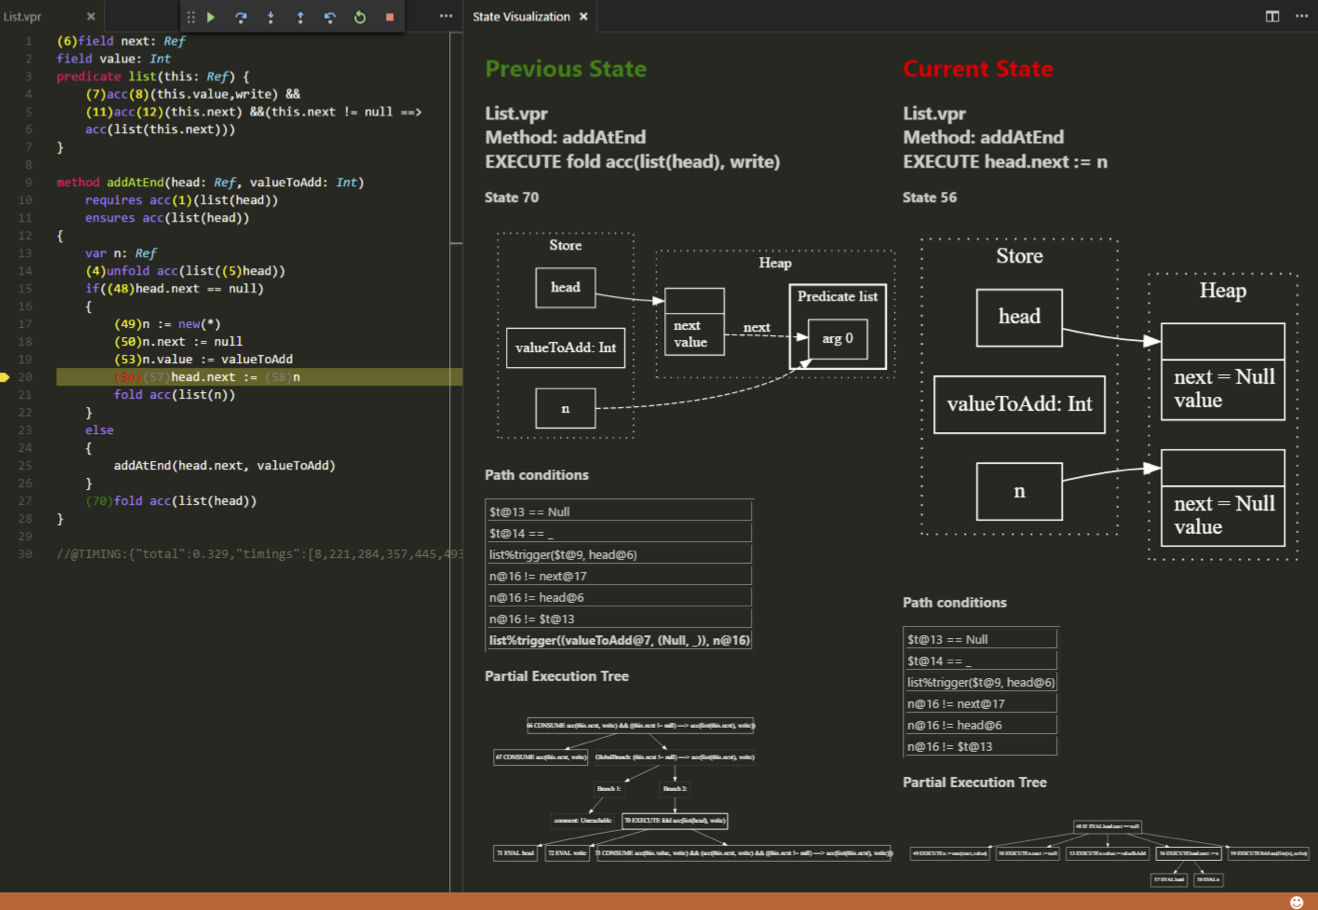Open More Actions menu of State Visualization pane
1318x910 pixels.
coord(1301,16)
